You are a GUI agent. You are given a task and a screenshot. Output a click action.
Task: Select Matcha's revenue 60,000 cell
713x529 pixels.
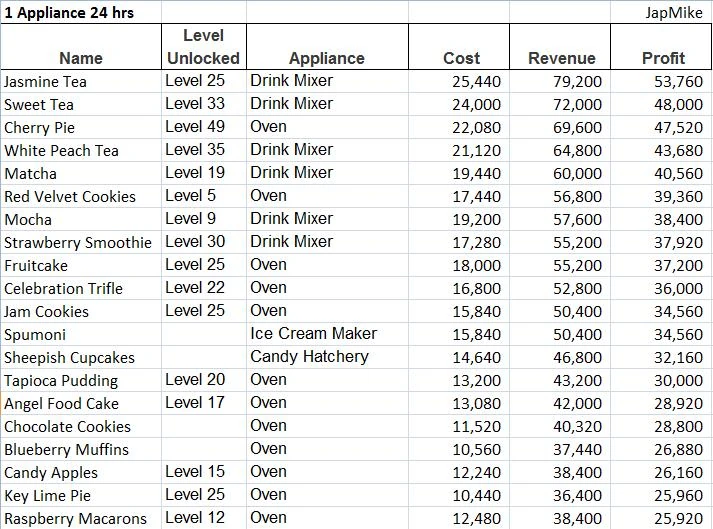(560, 173)
